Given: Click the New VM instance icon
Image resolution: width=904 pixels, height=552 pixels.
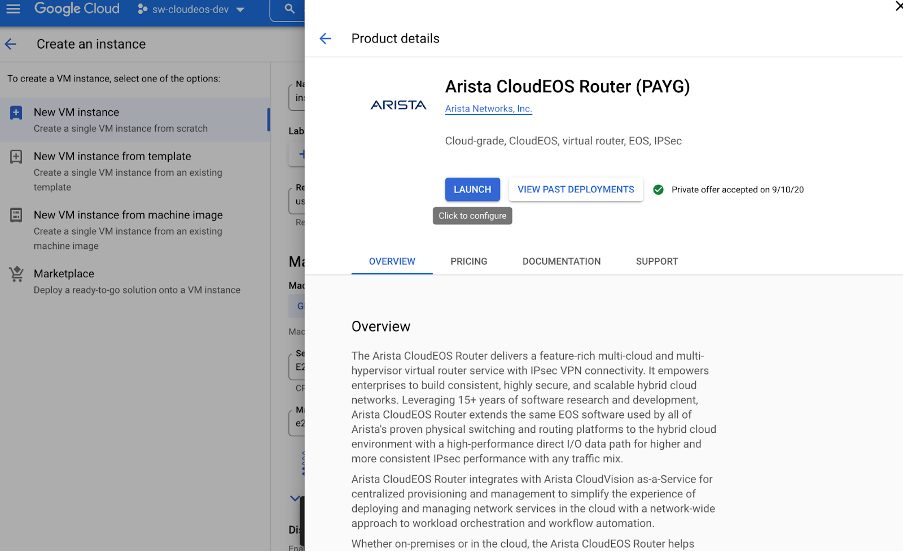Looking at the screenshot, I should [16, 112].
